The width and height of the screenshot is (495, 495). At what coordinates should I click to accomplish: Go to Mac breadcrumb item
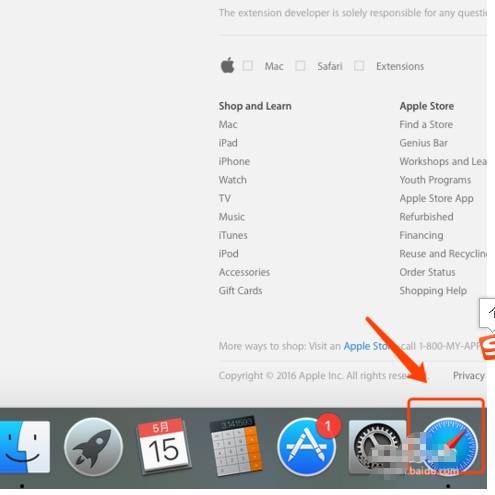point(274,66)
